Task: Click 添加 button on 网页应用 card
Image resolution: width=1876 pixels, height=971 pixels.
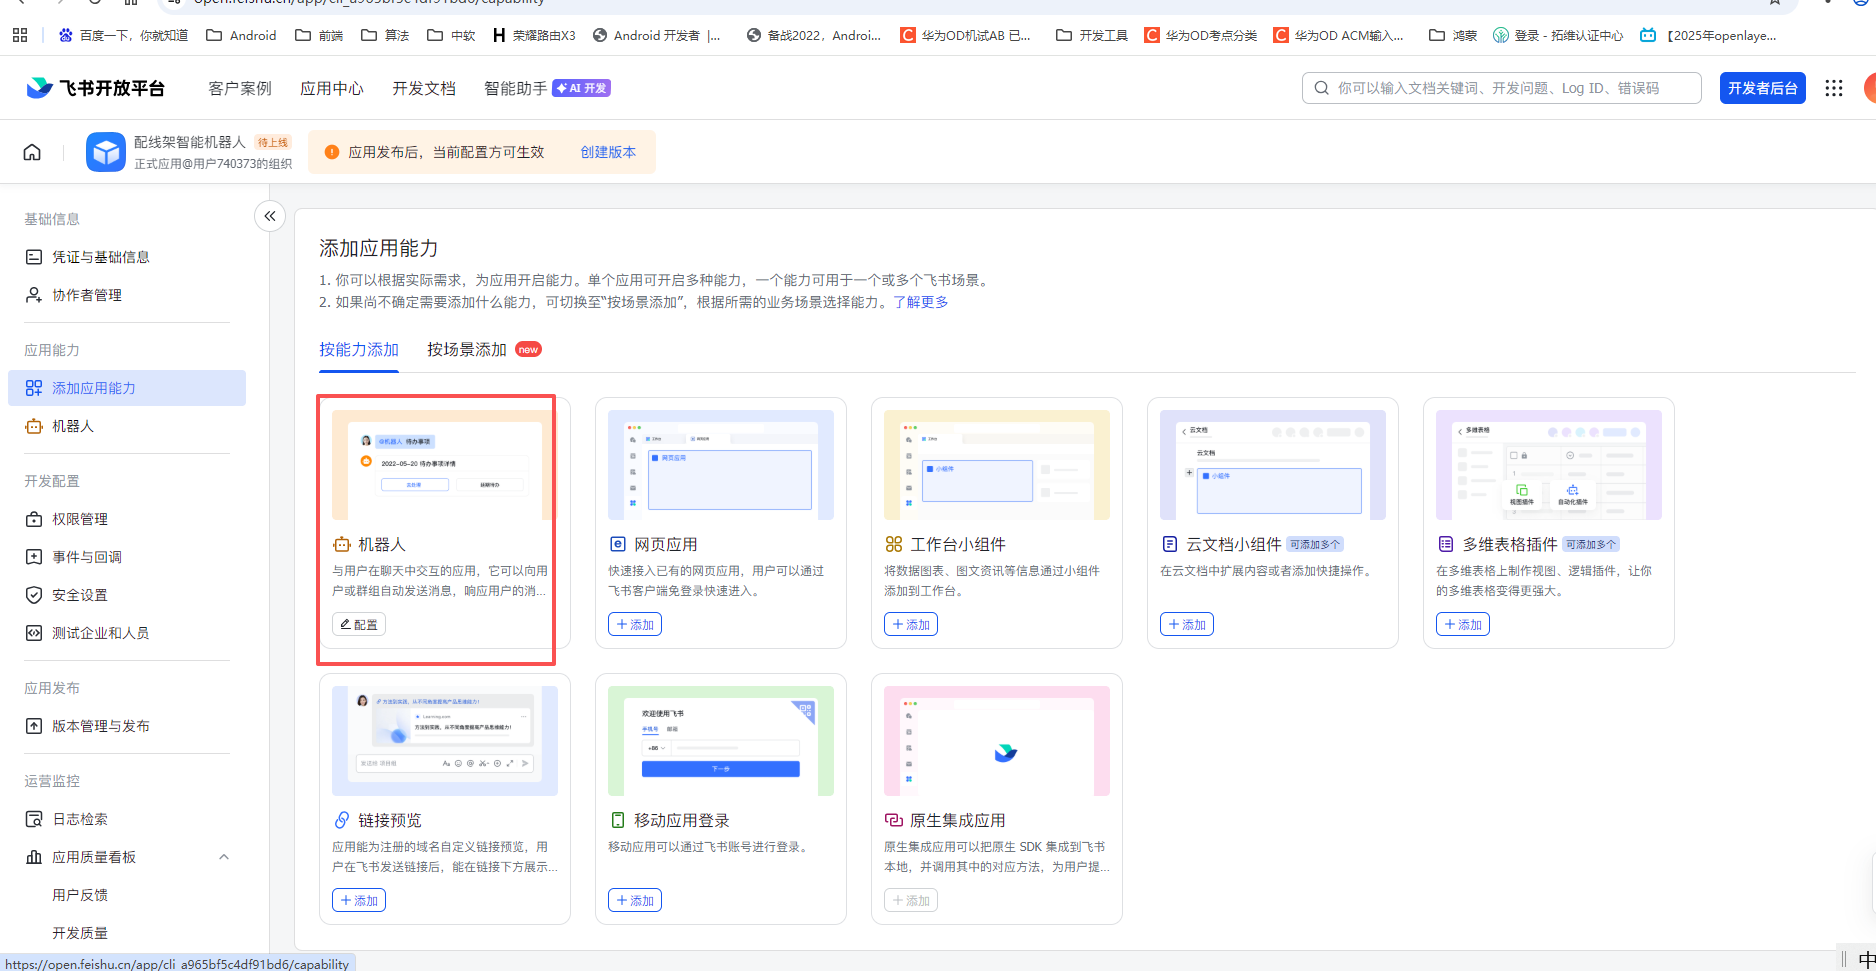Action: click(635, 624)
